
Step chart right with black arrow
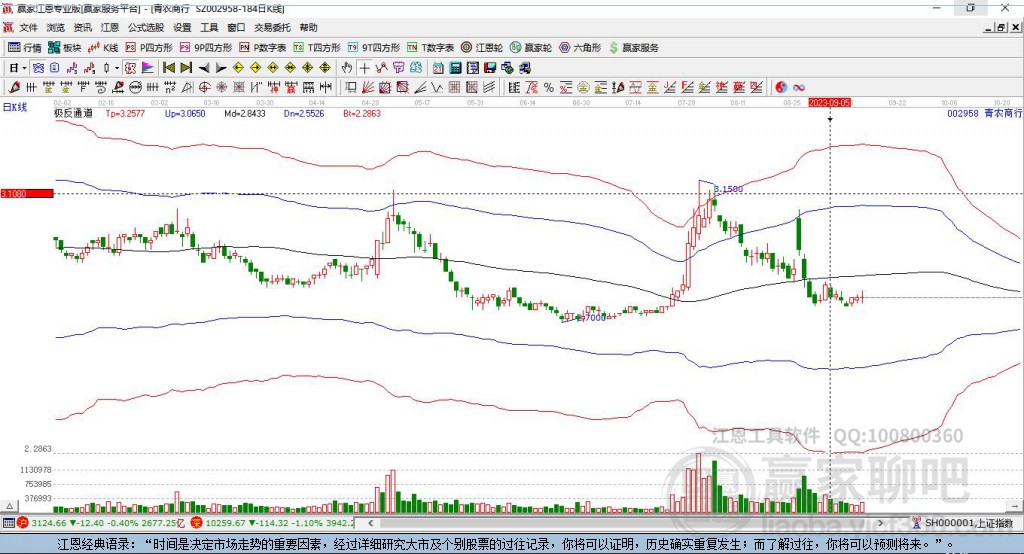pos(221,68)
